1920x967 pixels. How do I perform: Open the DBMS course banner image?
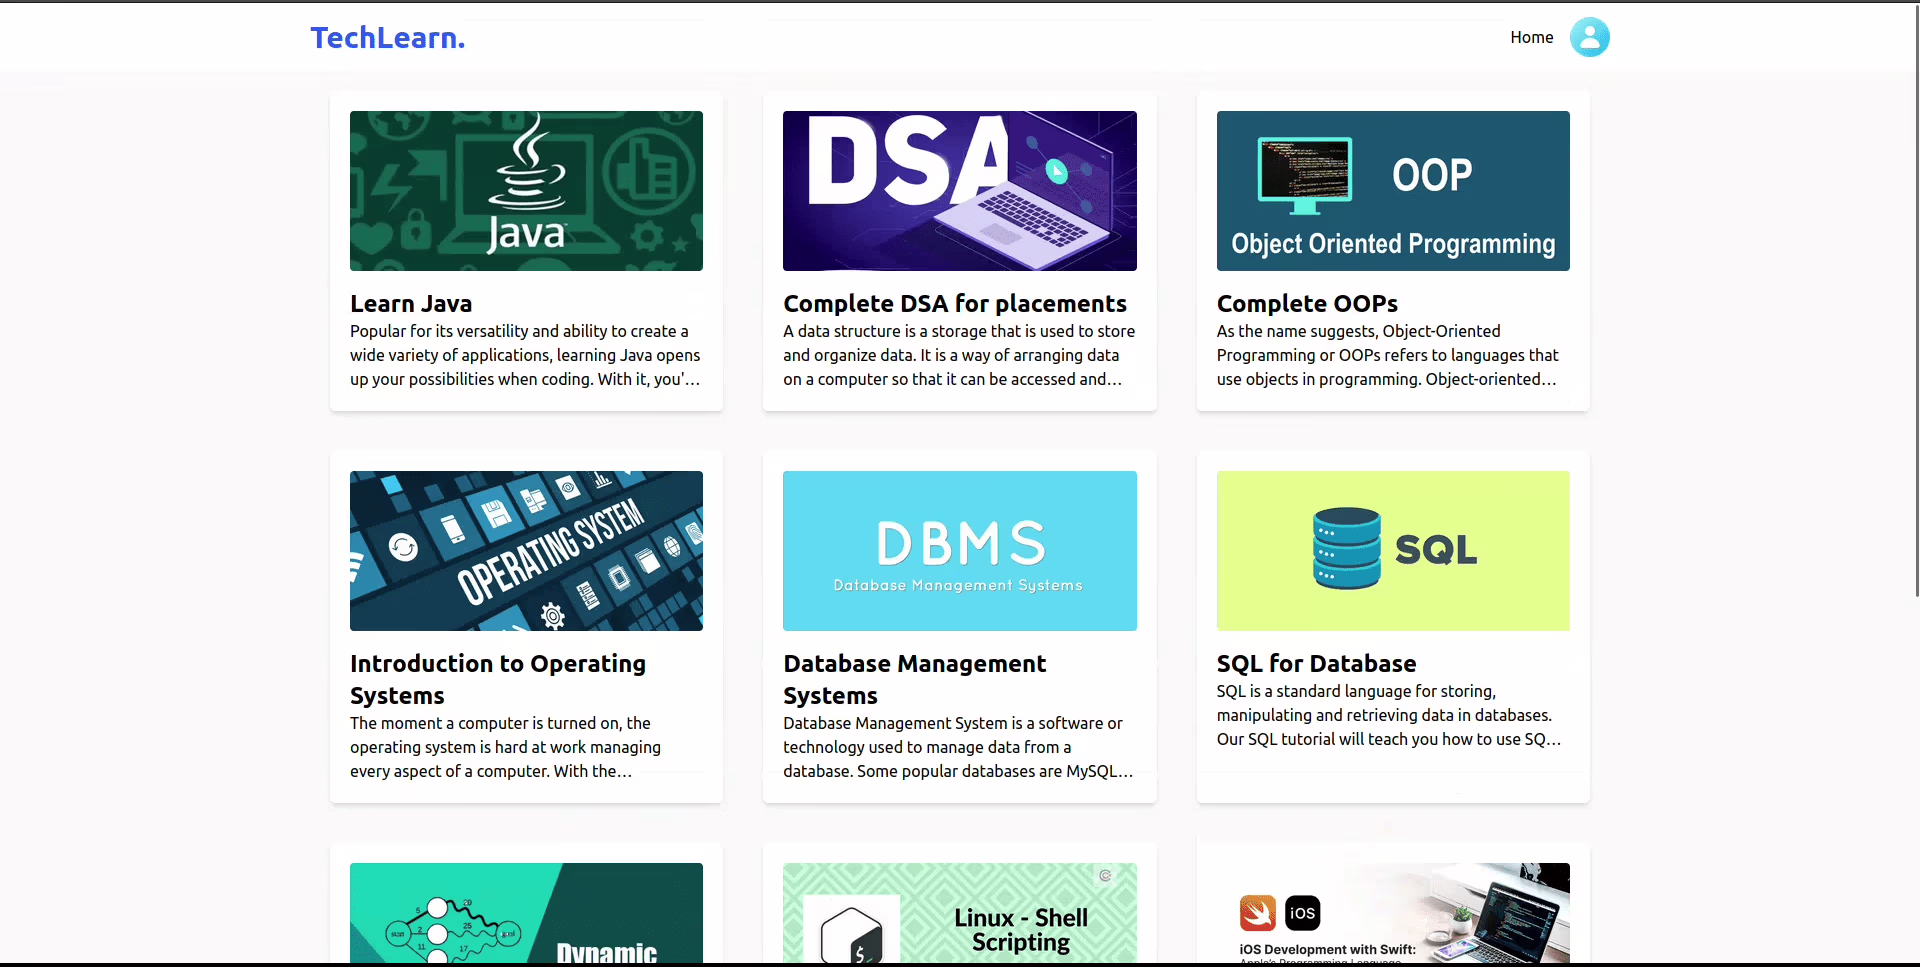click(x=960, y=551)
